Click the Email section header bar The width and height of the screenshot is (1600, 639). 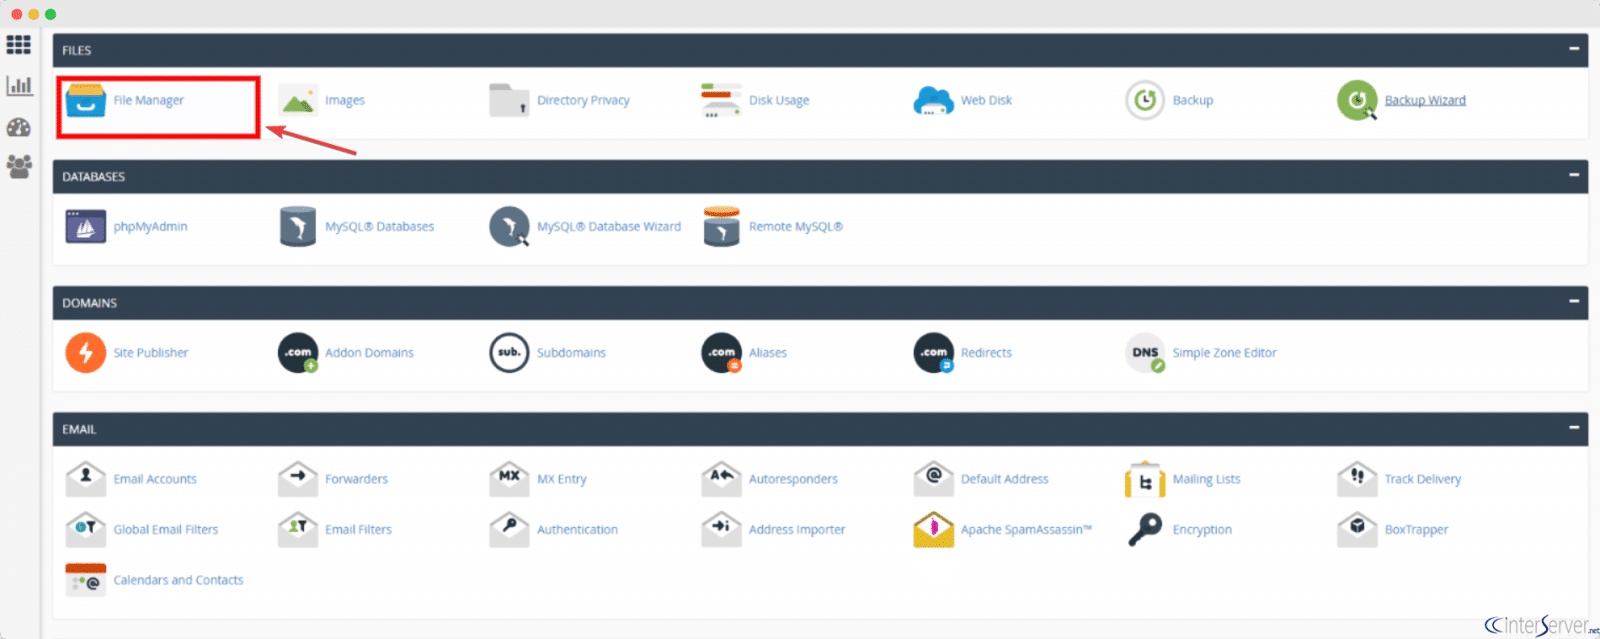coord(820,429)
